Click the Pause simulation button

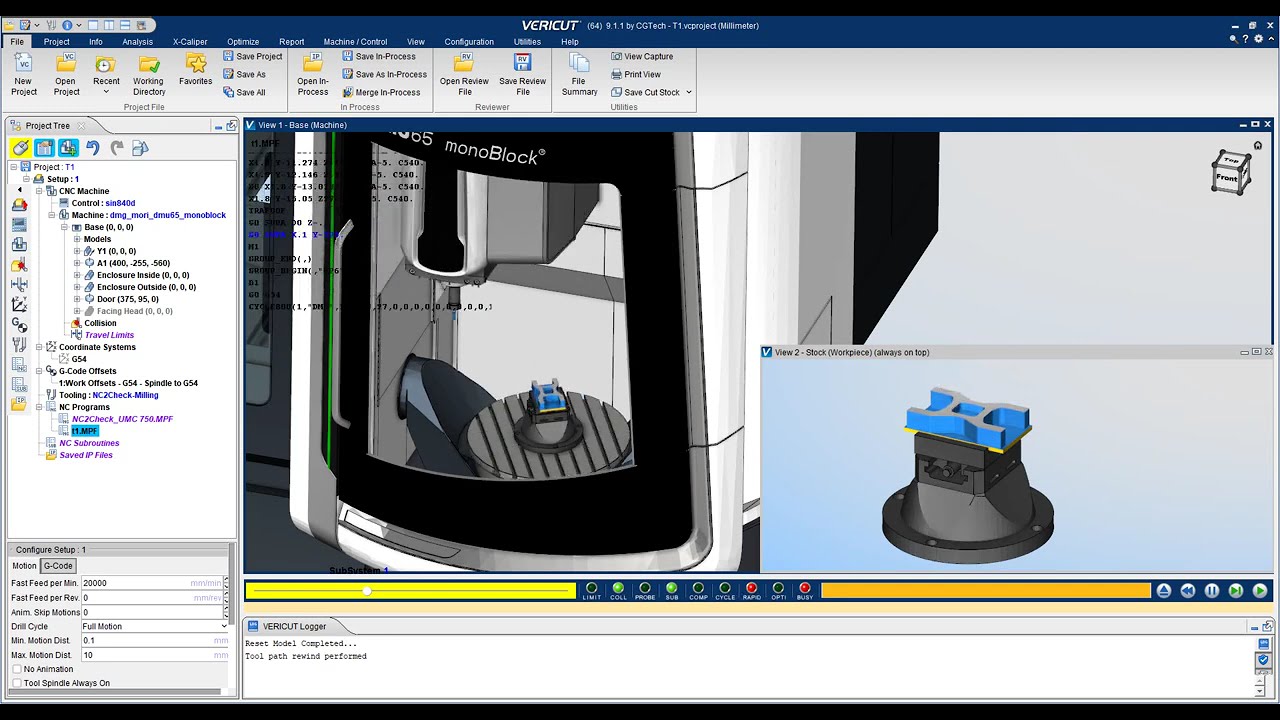click(1212, 591)
